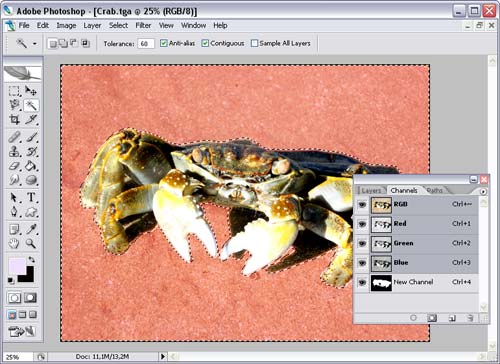The height and width of the screenshot is (364, 500).
Task: Jump to ImageReady button
Action: (22, 331)
